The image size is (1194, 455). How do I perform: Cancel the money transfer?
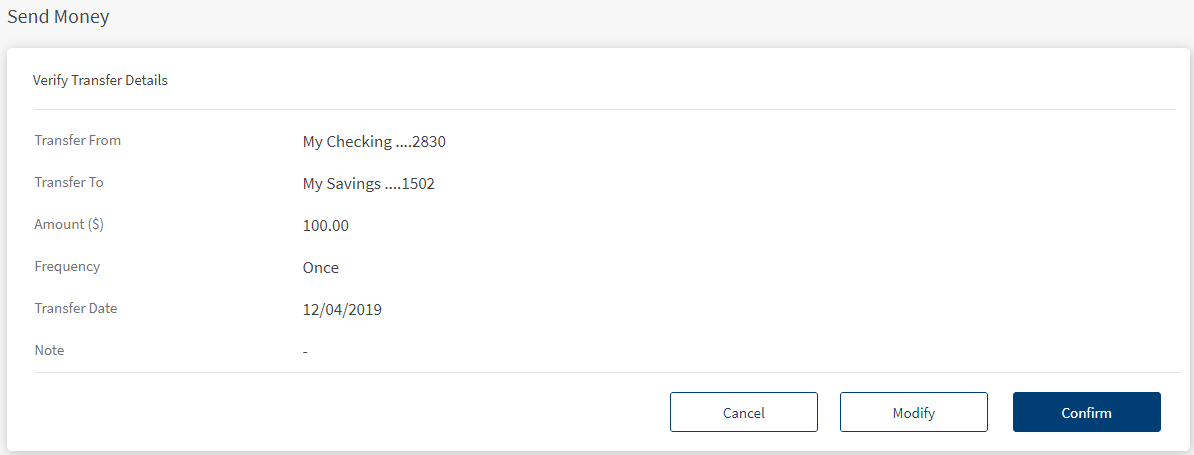tap(743, 412)
